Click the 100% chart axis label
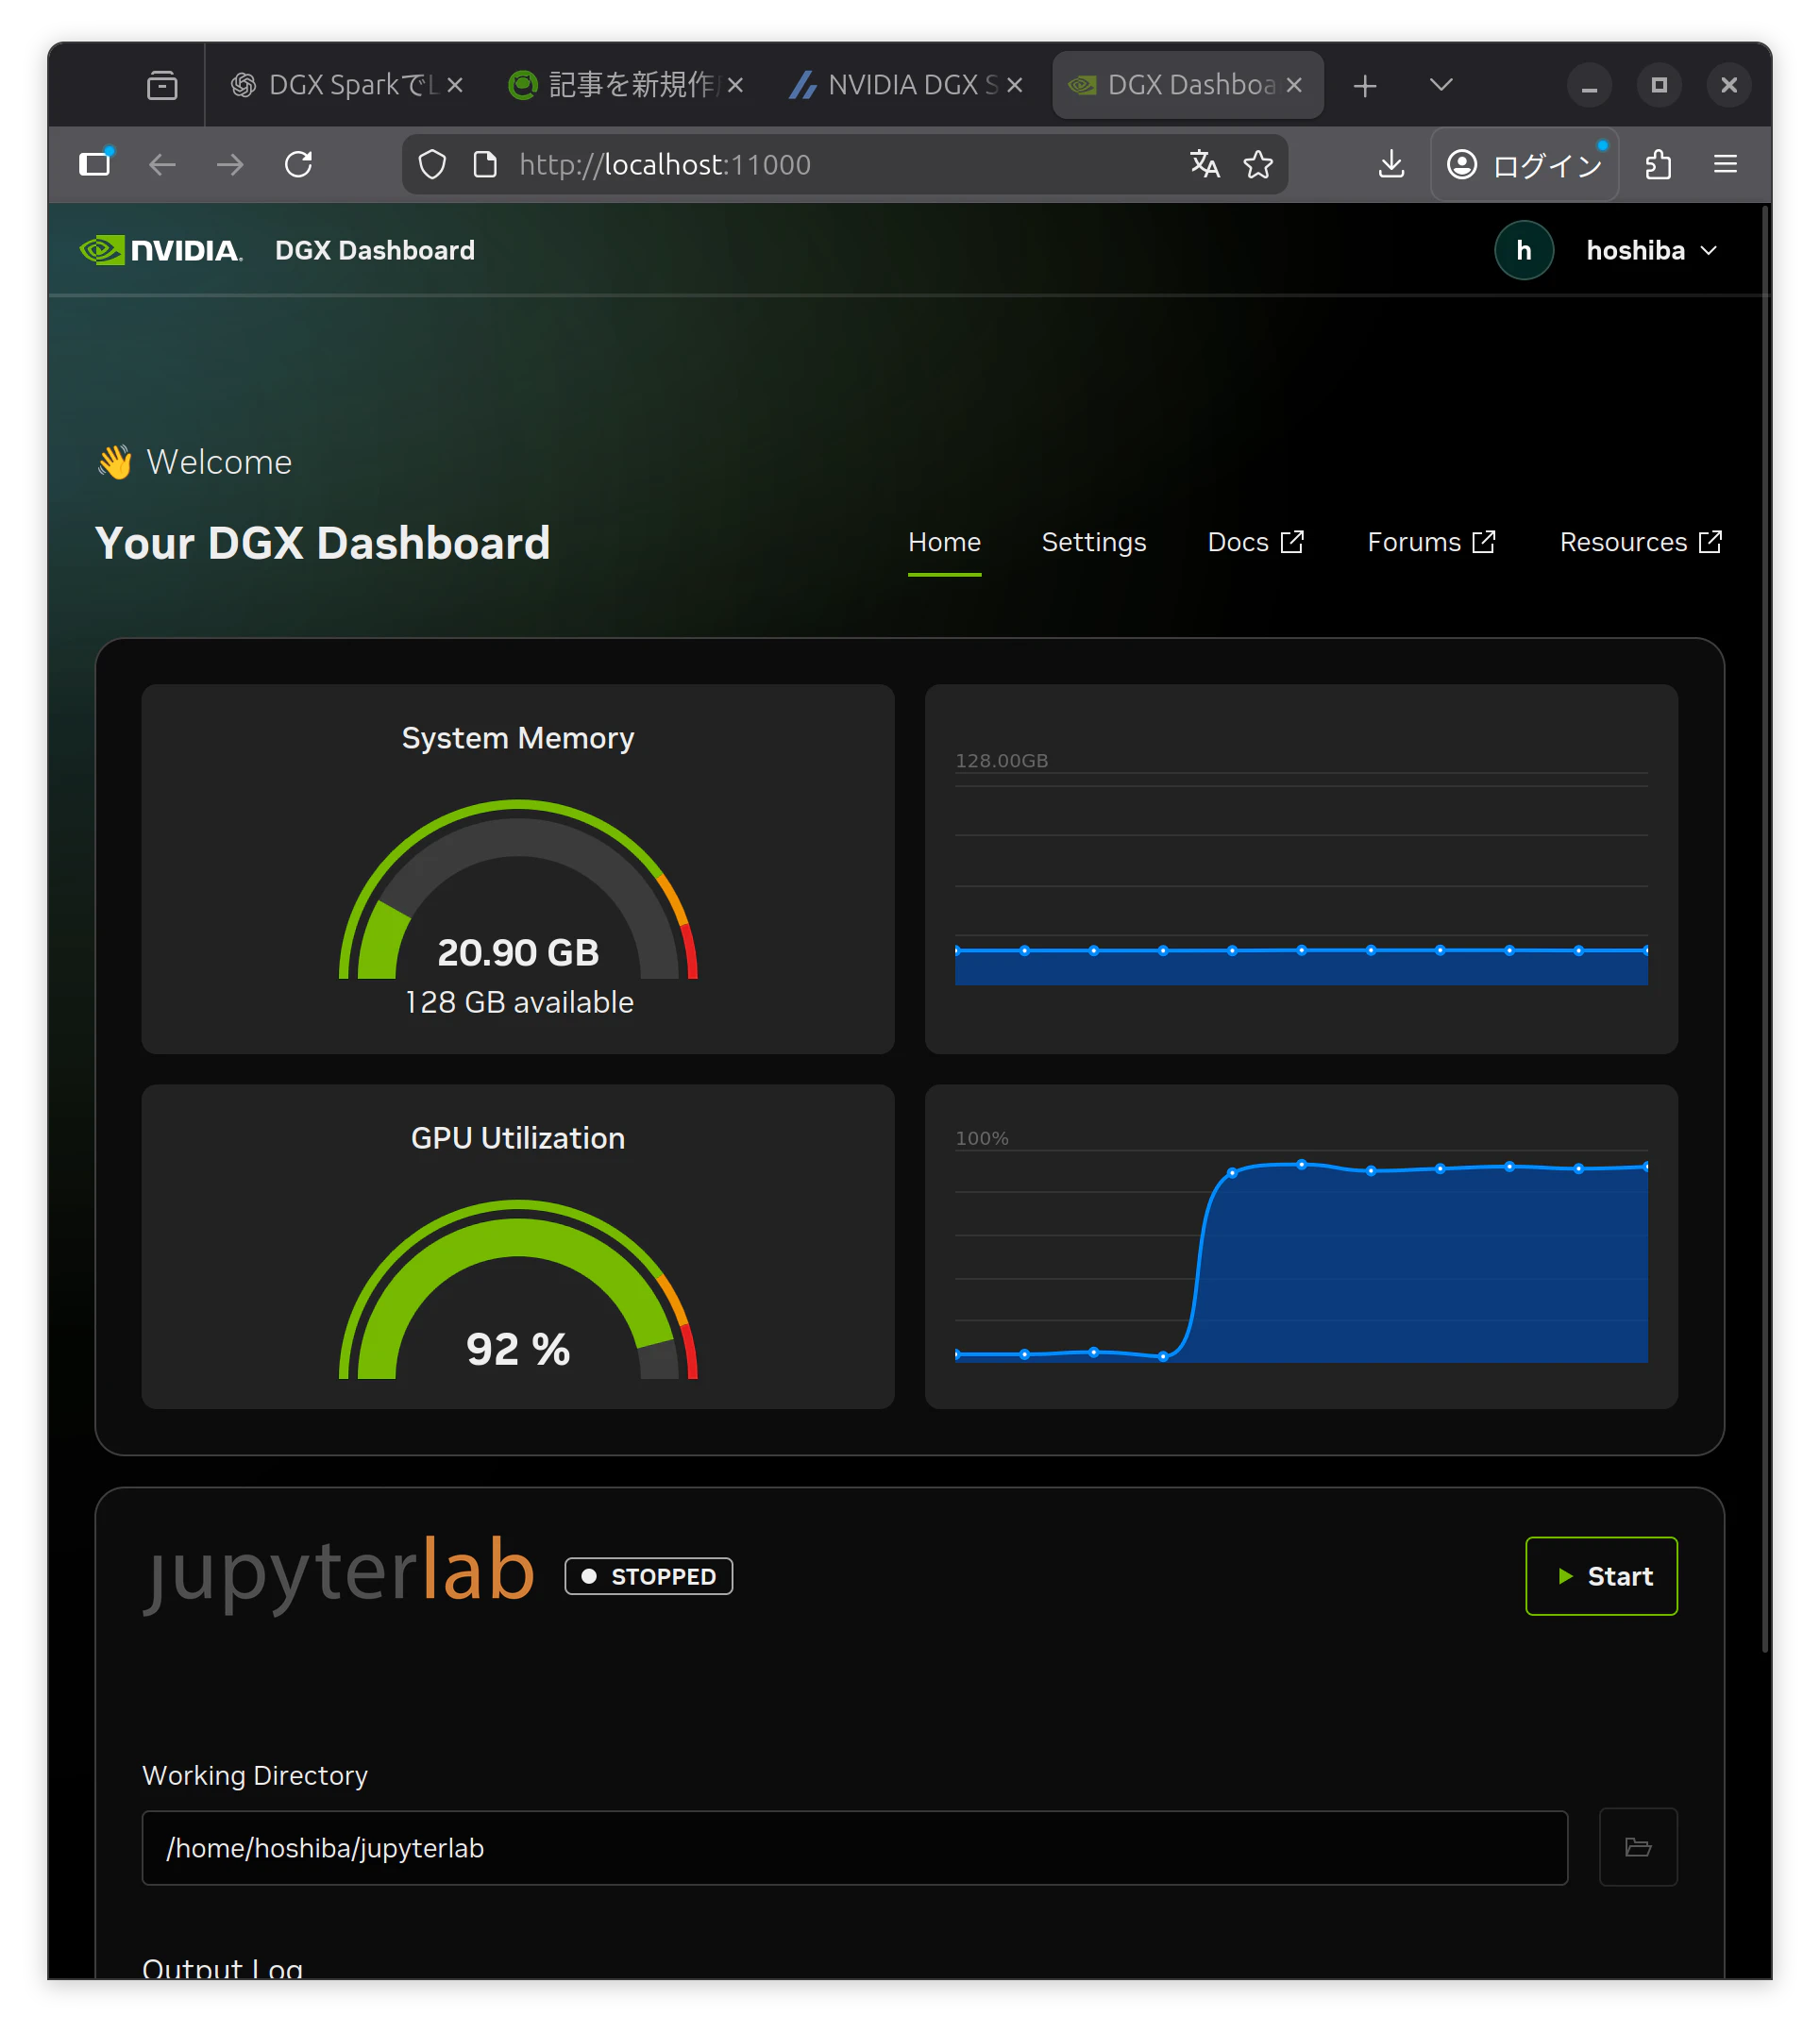 coord(981,1138)
